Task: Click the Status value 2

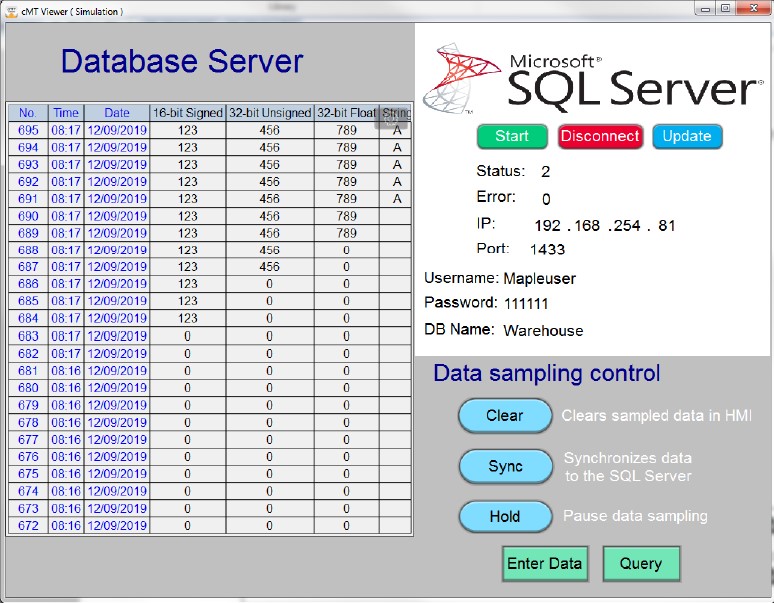Action: (545, 172)
